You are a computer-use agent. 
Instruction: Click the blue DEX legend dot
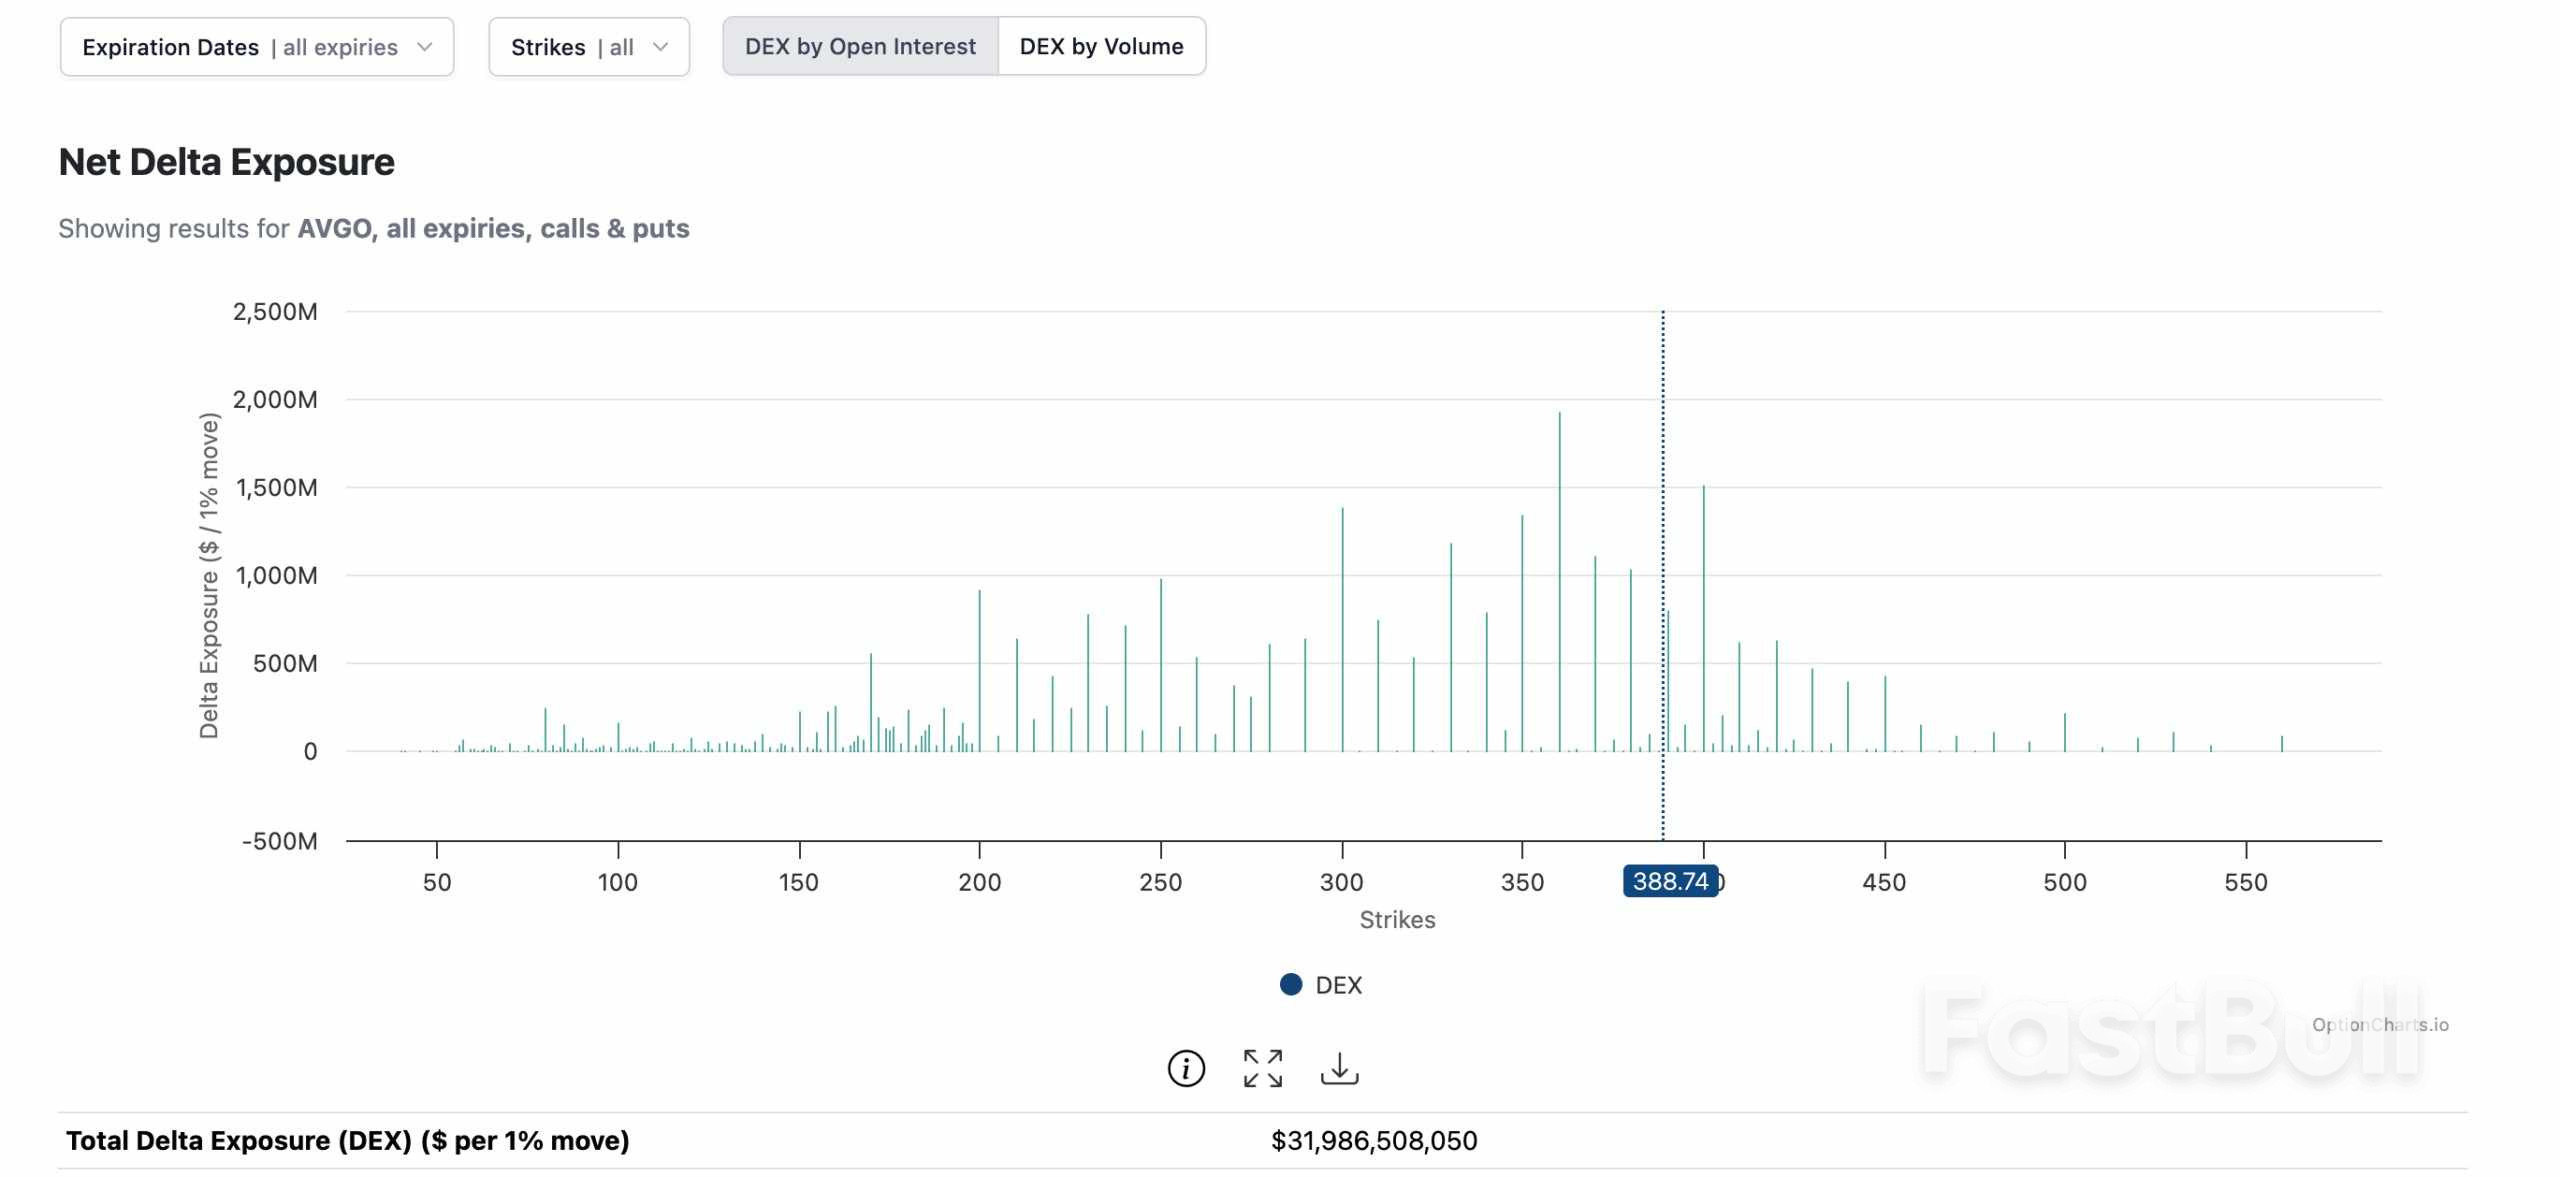point(1291,985)
